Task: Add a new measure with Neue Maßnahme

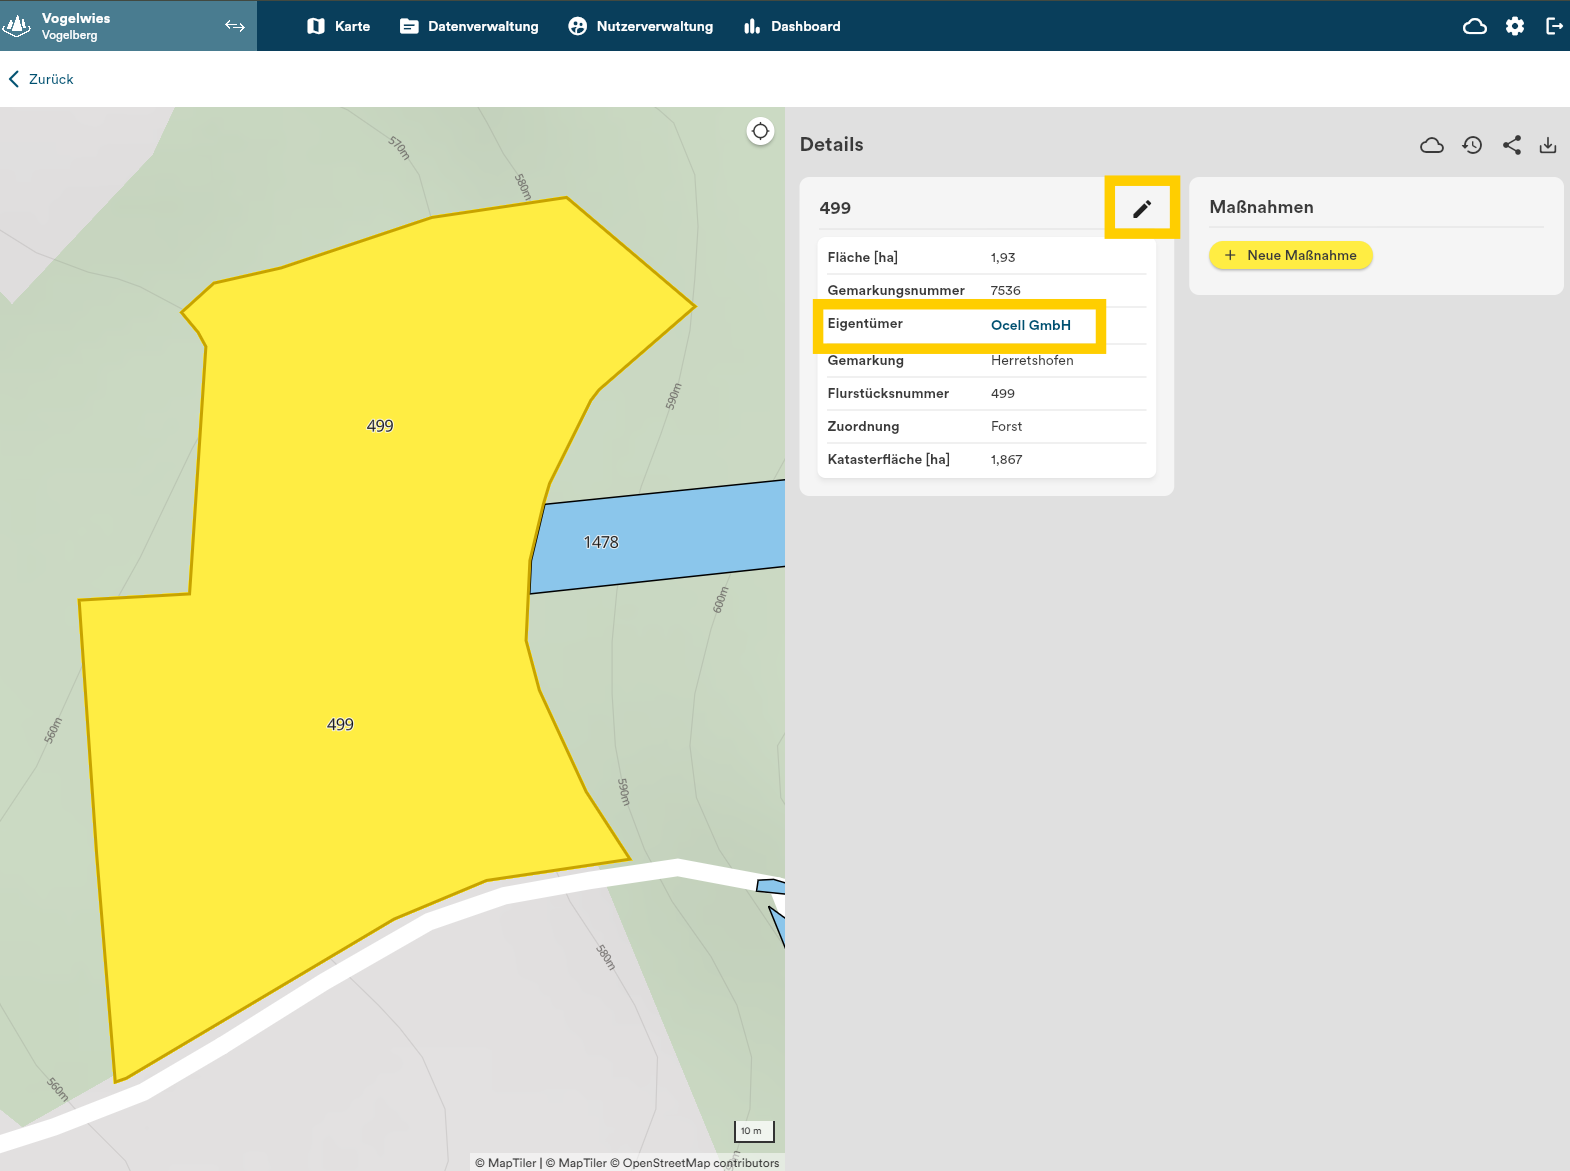Action: coord(1290,255)
